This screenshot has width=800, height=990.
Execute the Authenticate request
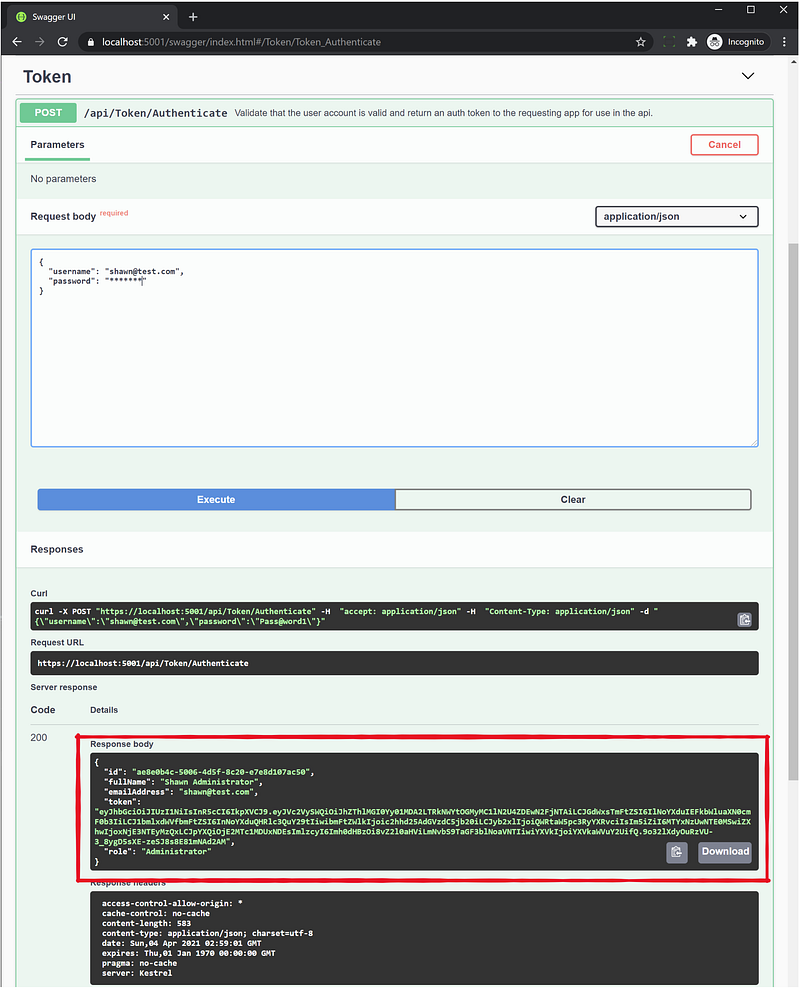[x=216, y=499]
